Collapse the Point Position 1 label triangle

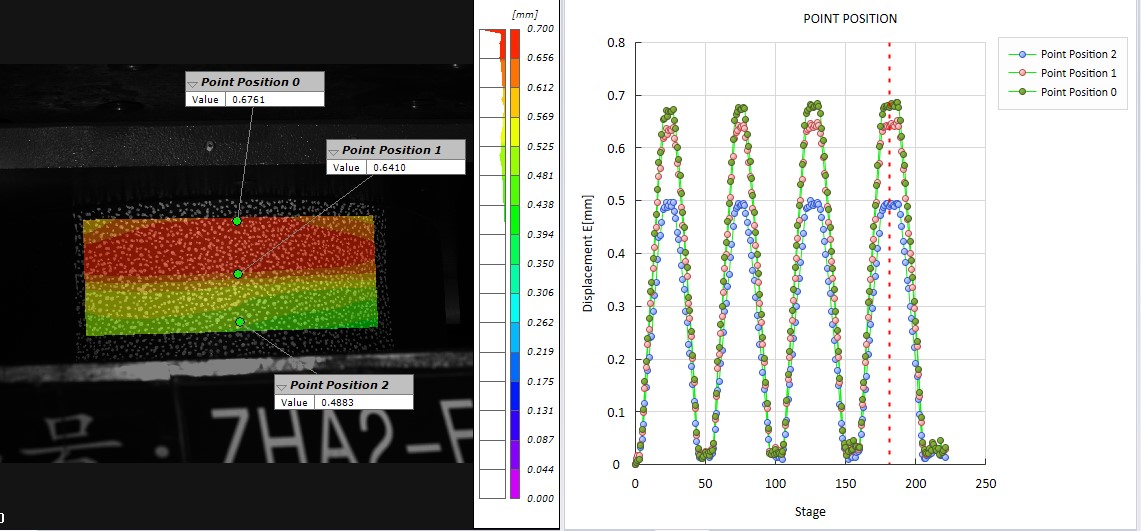(335, 151)
